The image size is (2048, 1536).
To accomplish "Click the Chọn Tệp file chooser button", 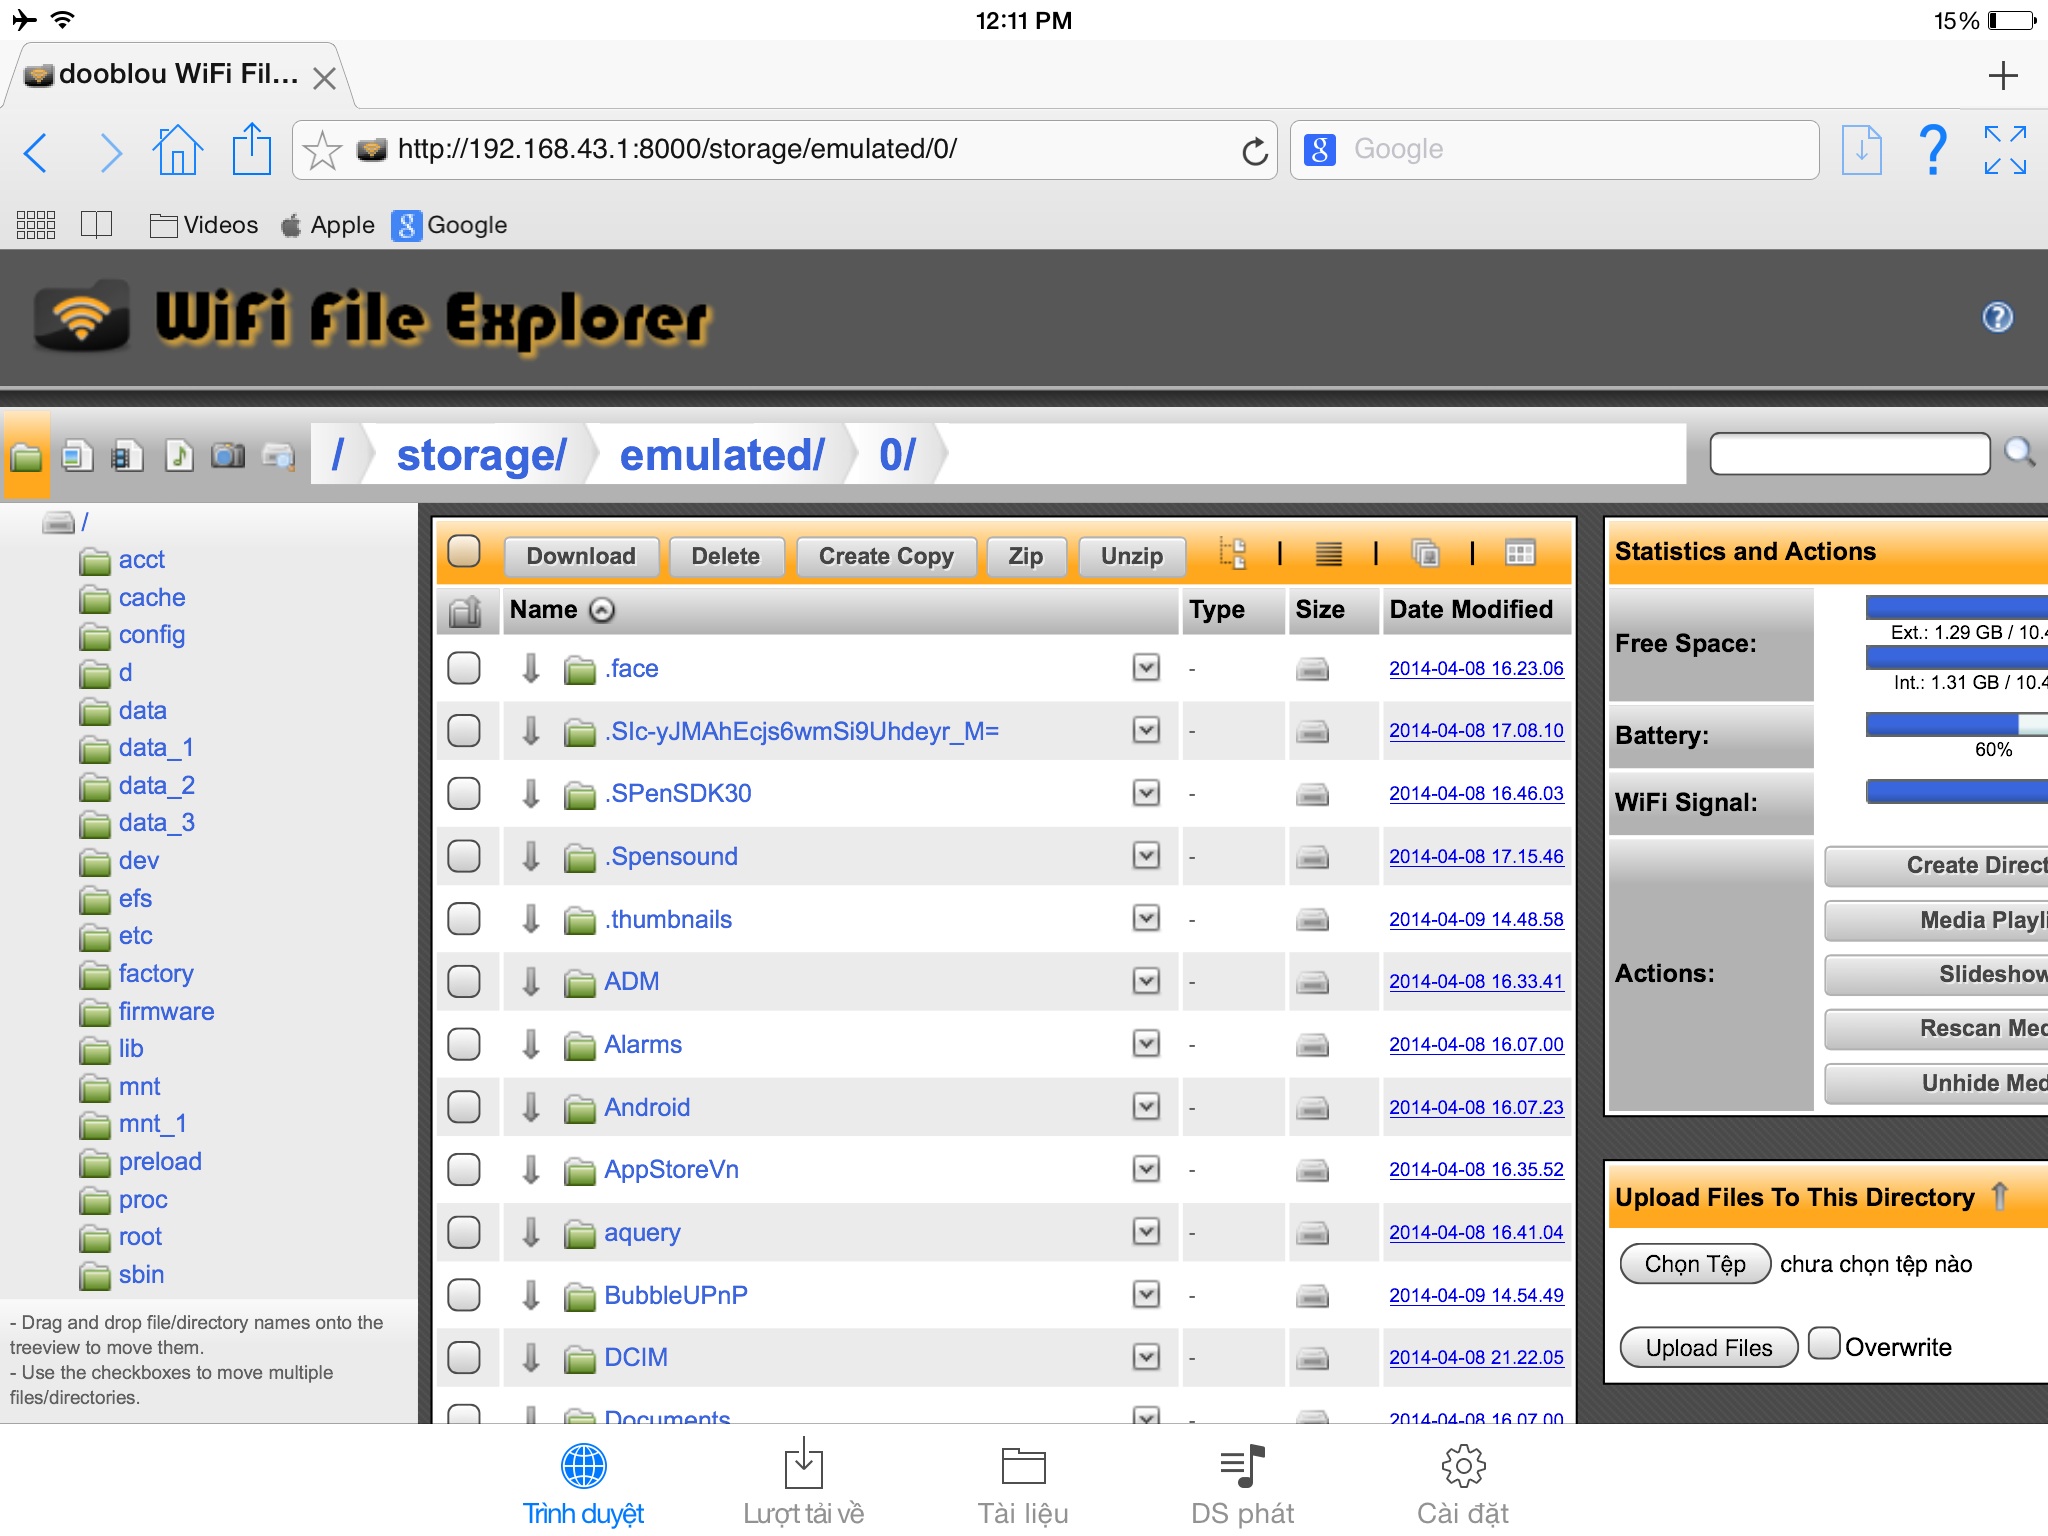I will 1695,1264.
